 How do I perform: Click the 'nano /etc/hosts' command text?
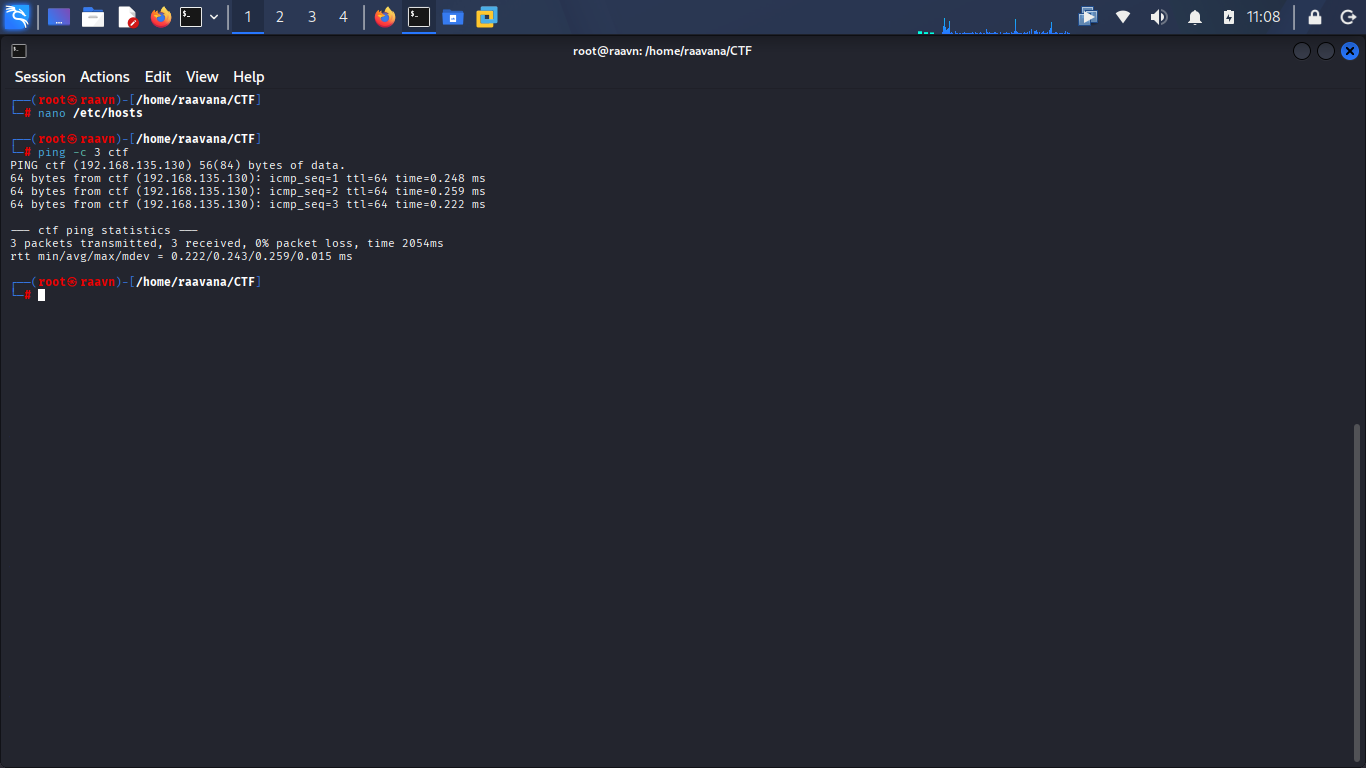90,113
